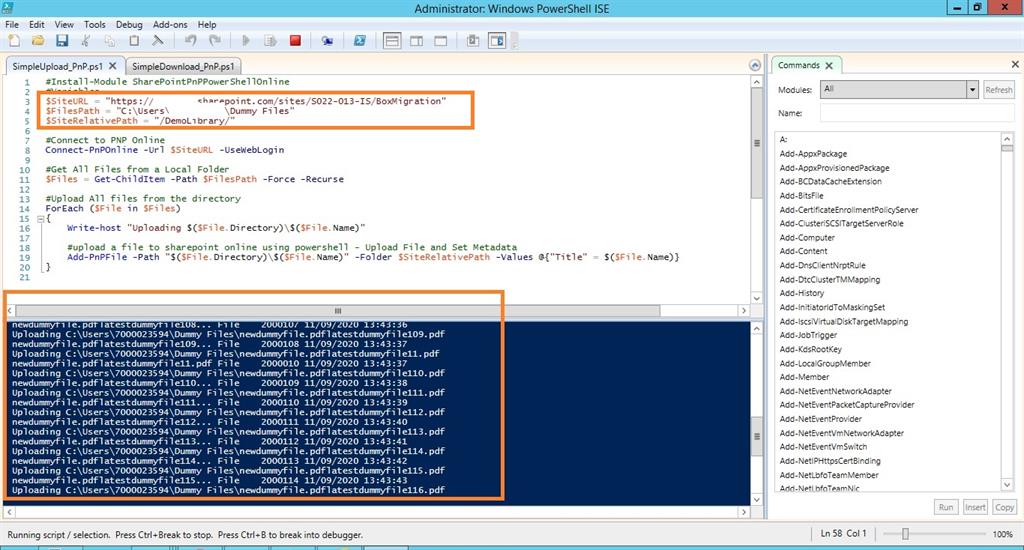Open a new remote PowerShell tab
The image size is (1024, 550).
pos(327,40)
